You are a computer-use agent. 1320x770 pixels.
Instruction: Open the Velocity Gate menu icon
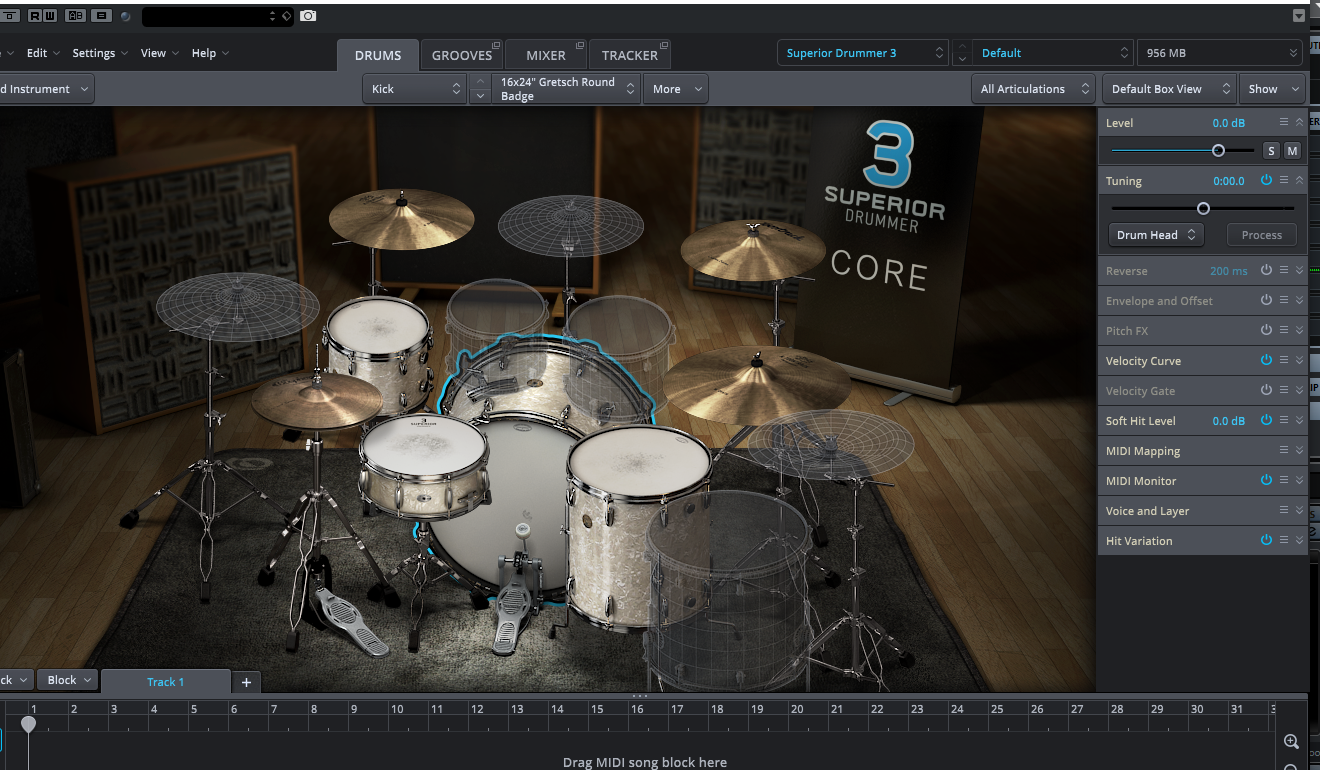point(1284,390)
